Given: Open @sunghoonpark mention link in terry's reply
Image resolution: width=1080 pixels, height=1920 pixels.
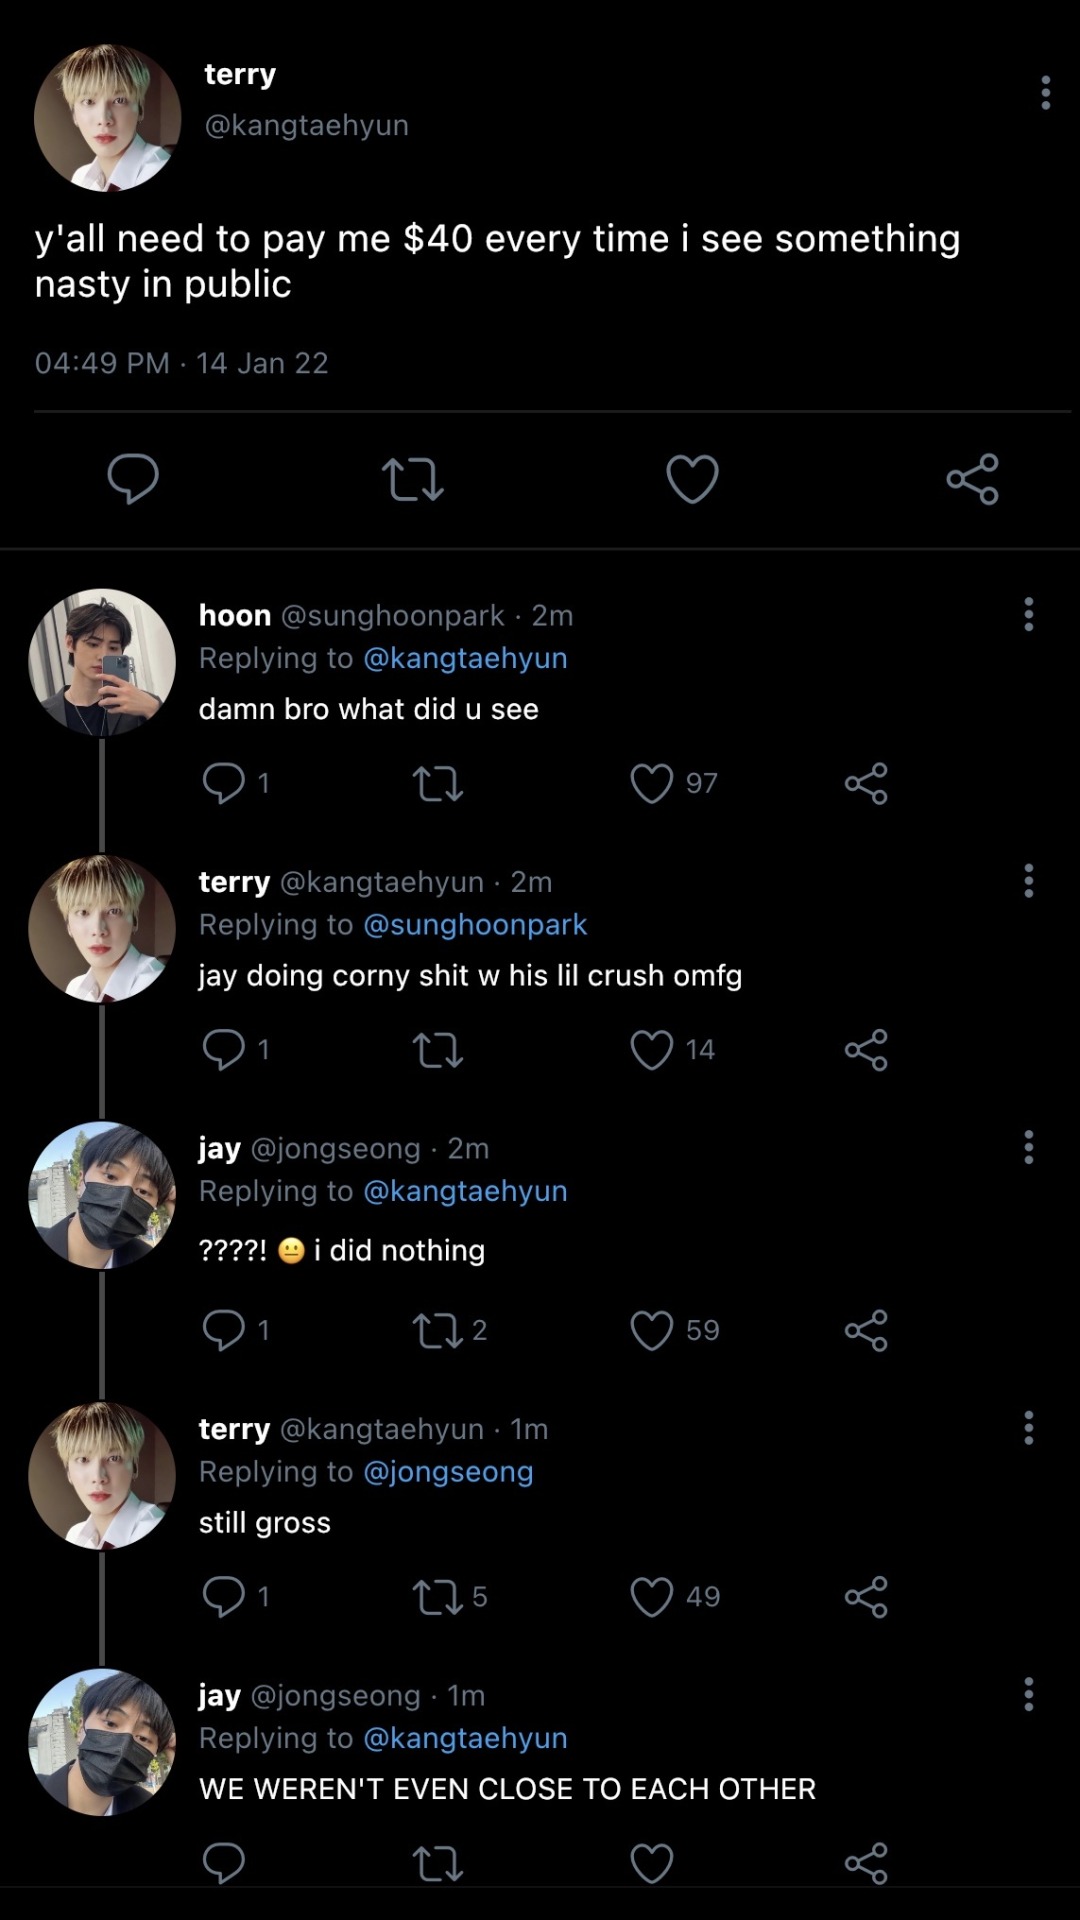Looking at the screenshot, I should (x=475, y=925).
